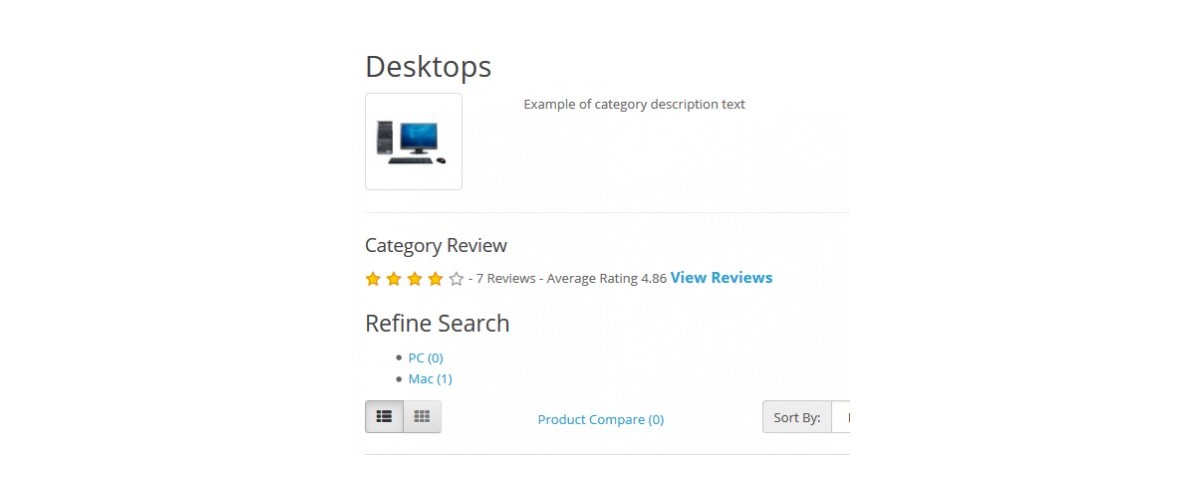
Task: Click the category description text
Action: [x=634, y=104]
